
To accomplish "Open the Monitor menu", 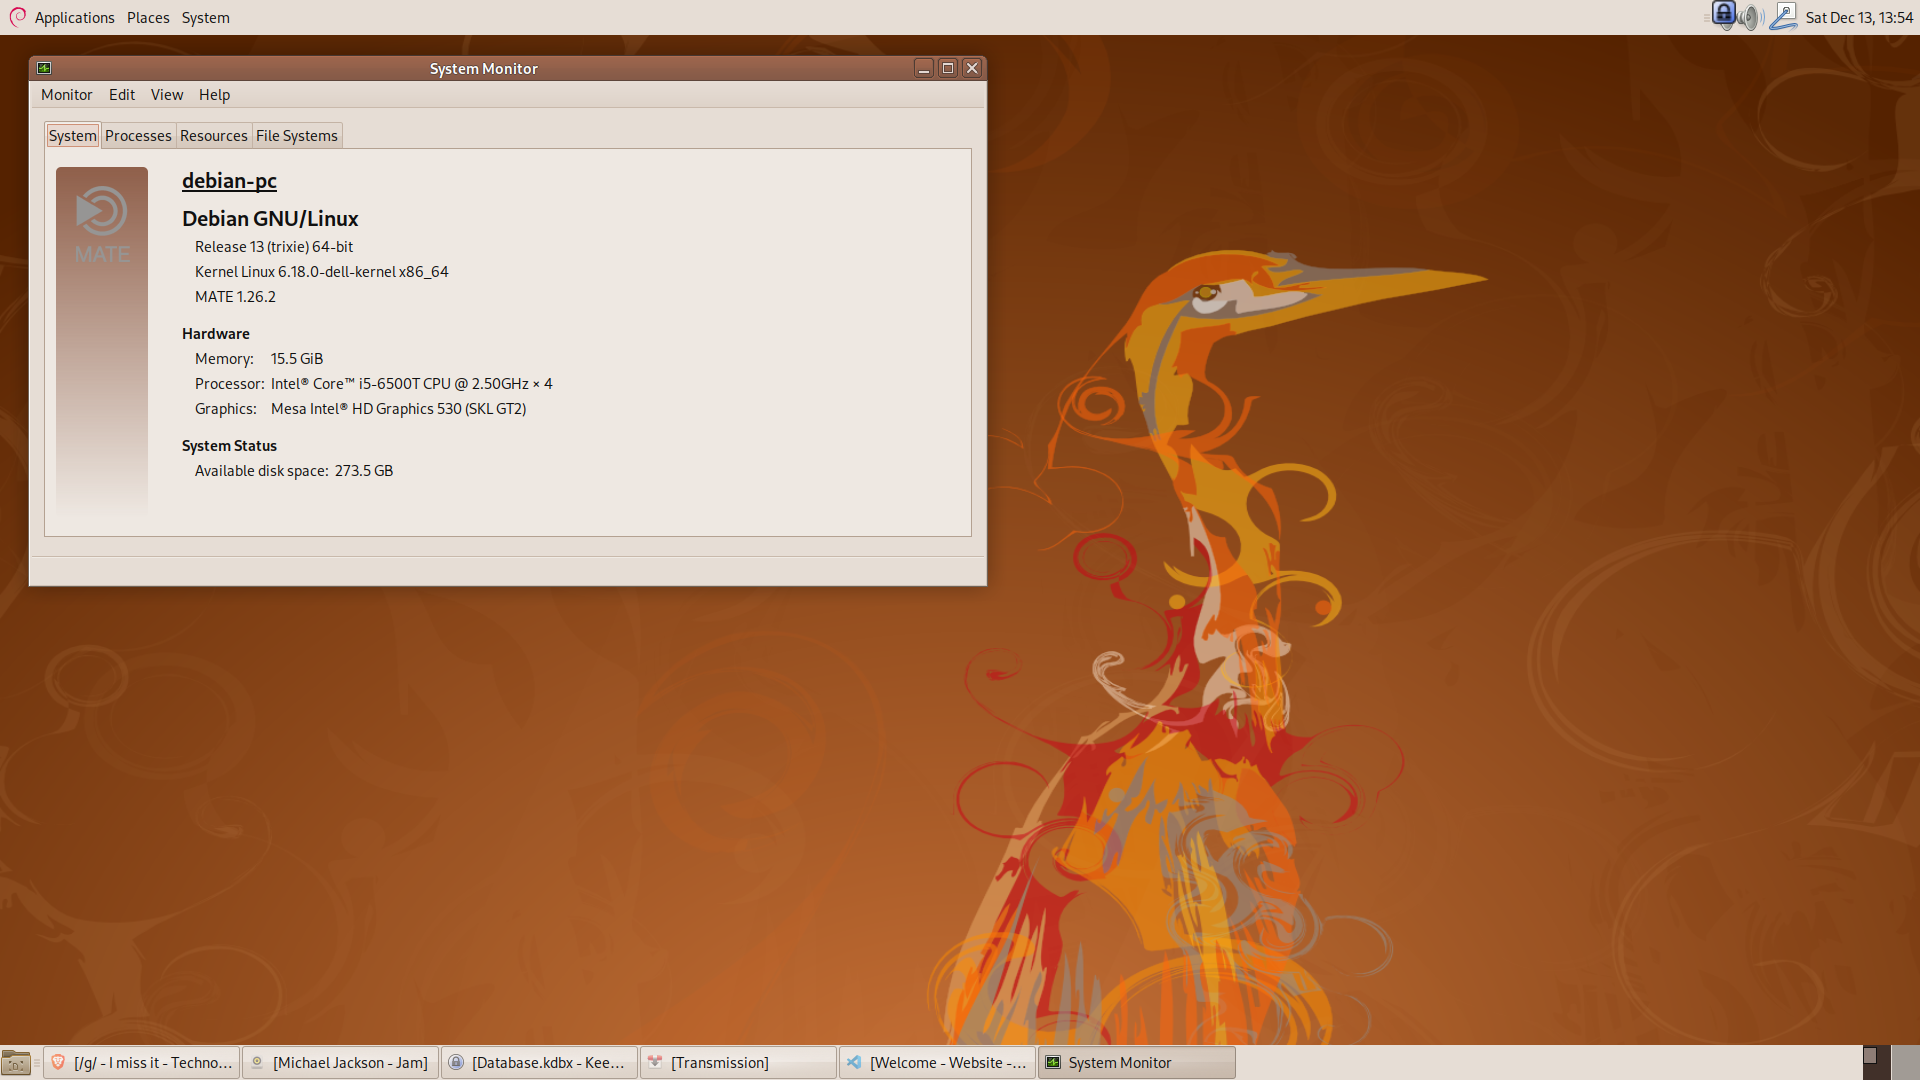I will (x=66, y=95).
